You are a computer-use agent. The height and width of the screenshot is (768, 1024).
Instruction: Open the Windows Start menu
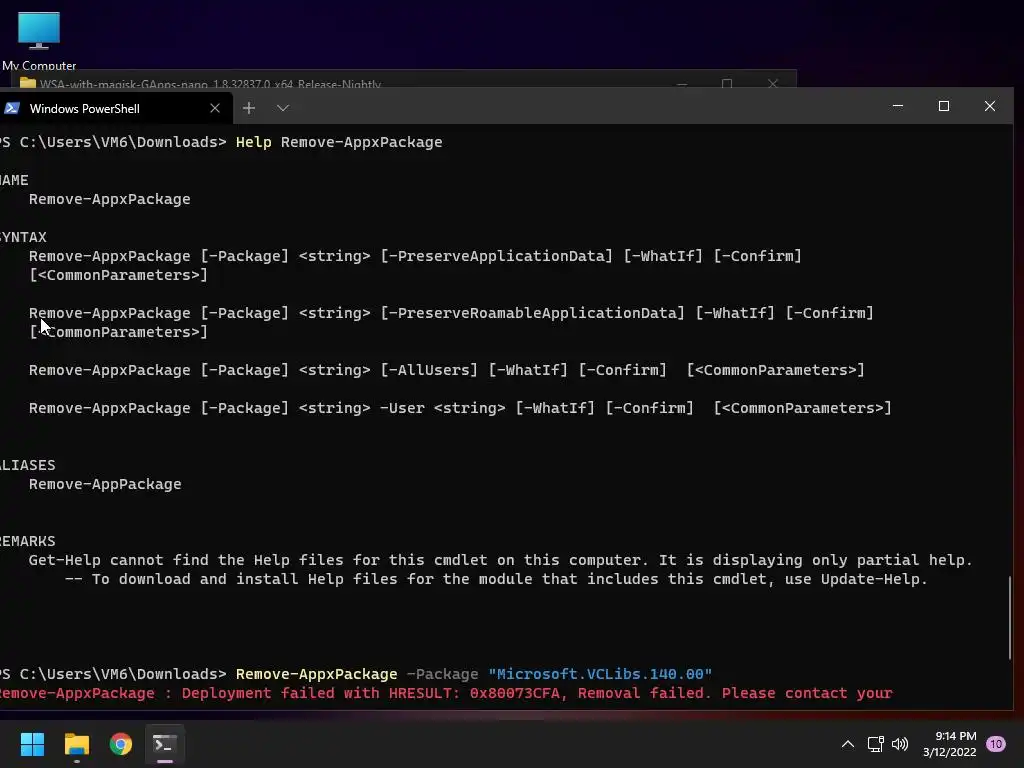32,744
